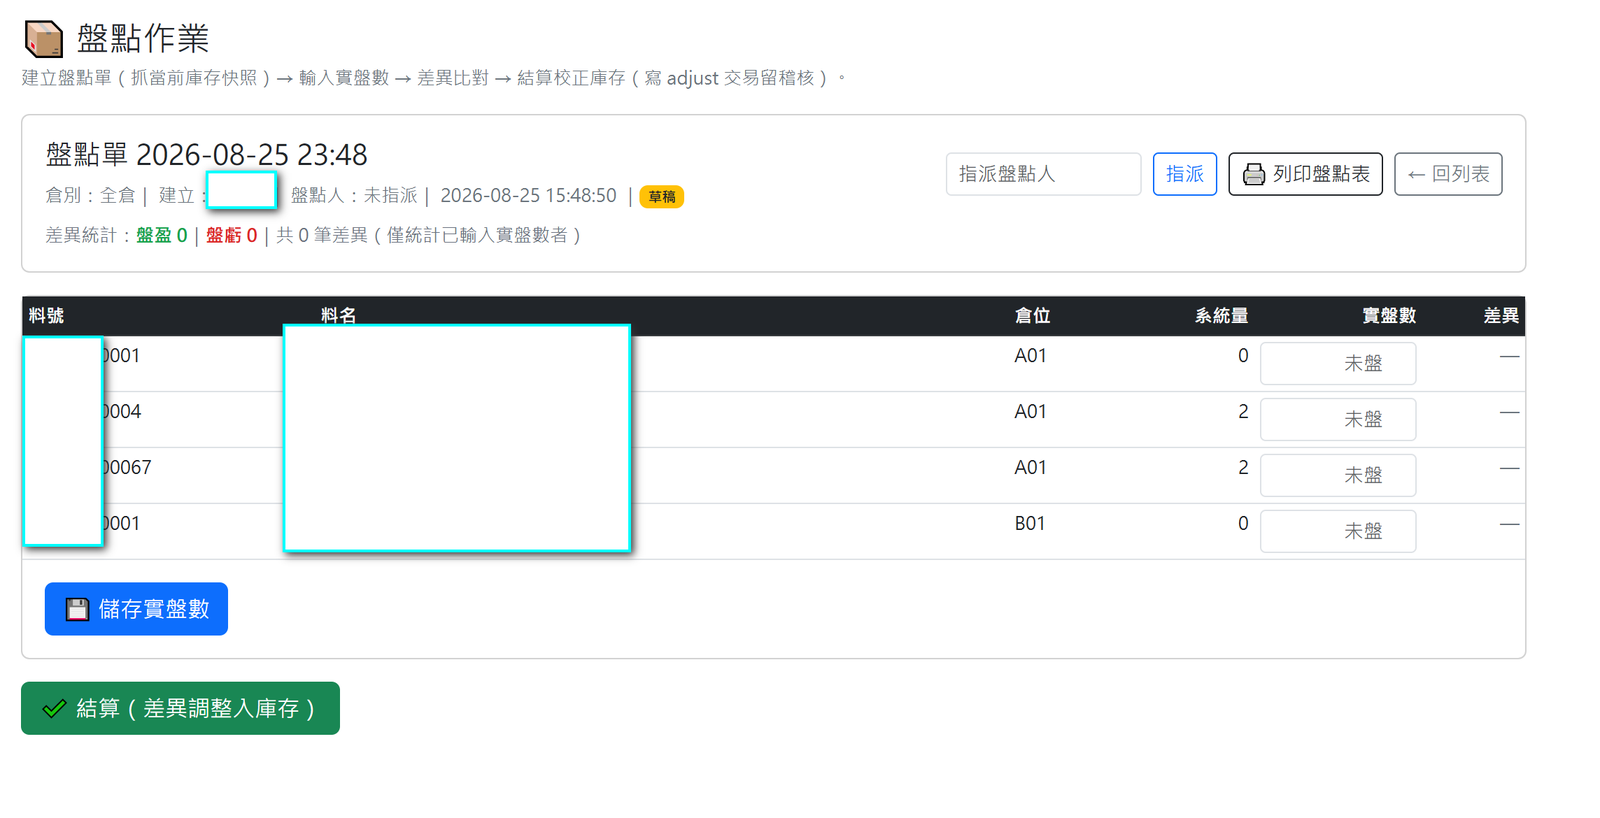Image resolution: width=1600 pixels, height=818 pixels.
Task: Click the 盤點單 2026-08-25 23:48 heading
Action: coord(207,155)
